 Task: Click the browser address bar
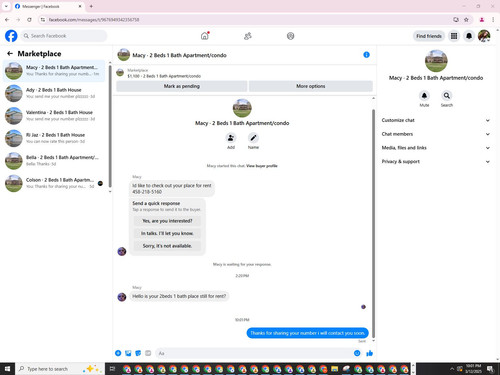coord(247,20)
